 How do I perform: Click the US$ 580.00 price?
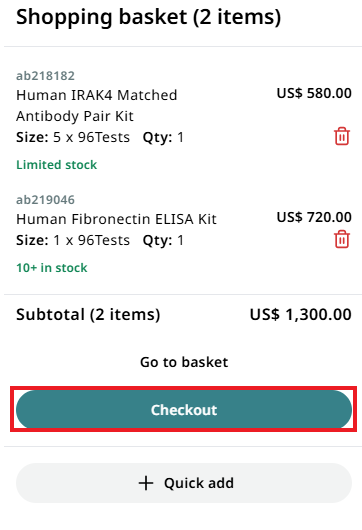tap(314, 93)
